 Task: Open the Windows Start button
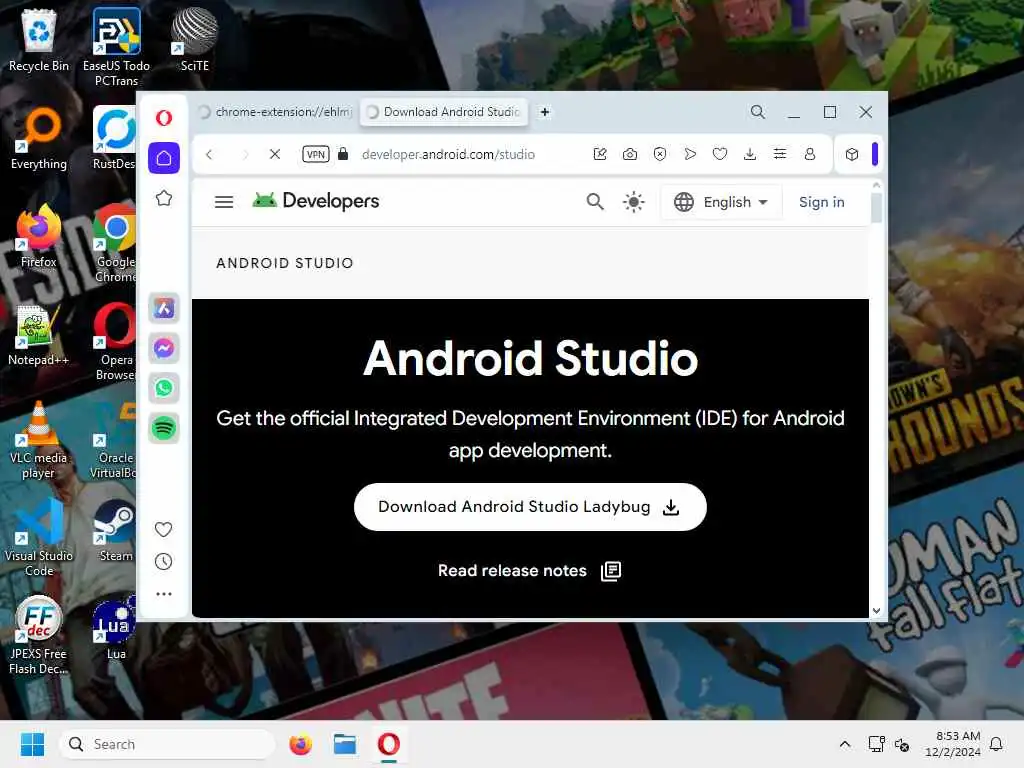click(x=33, y=744)
